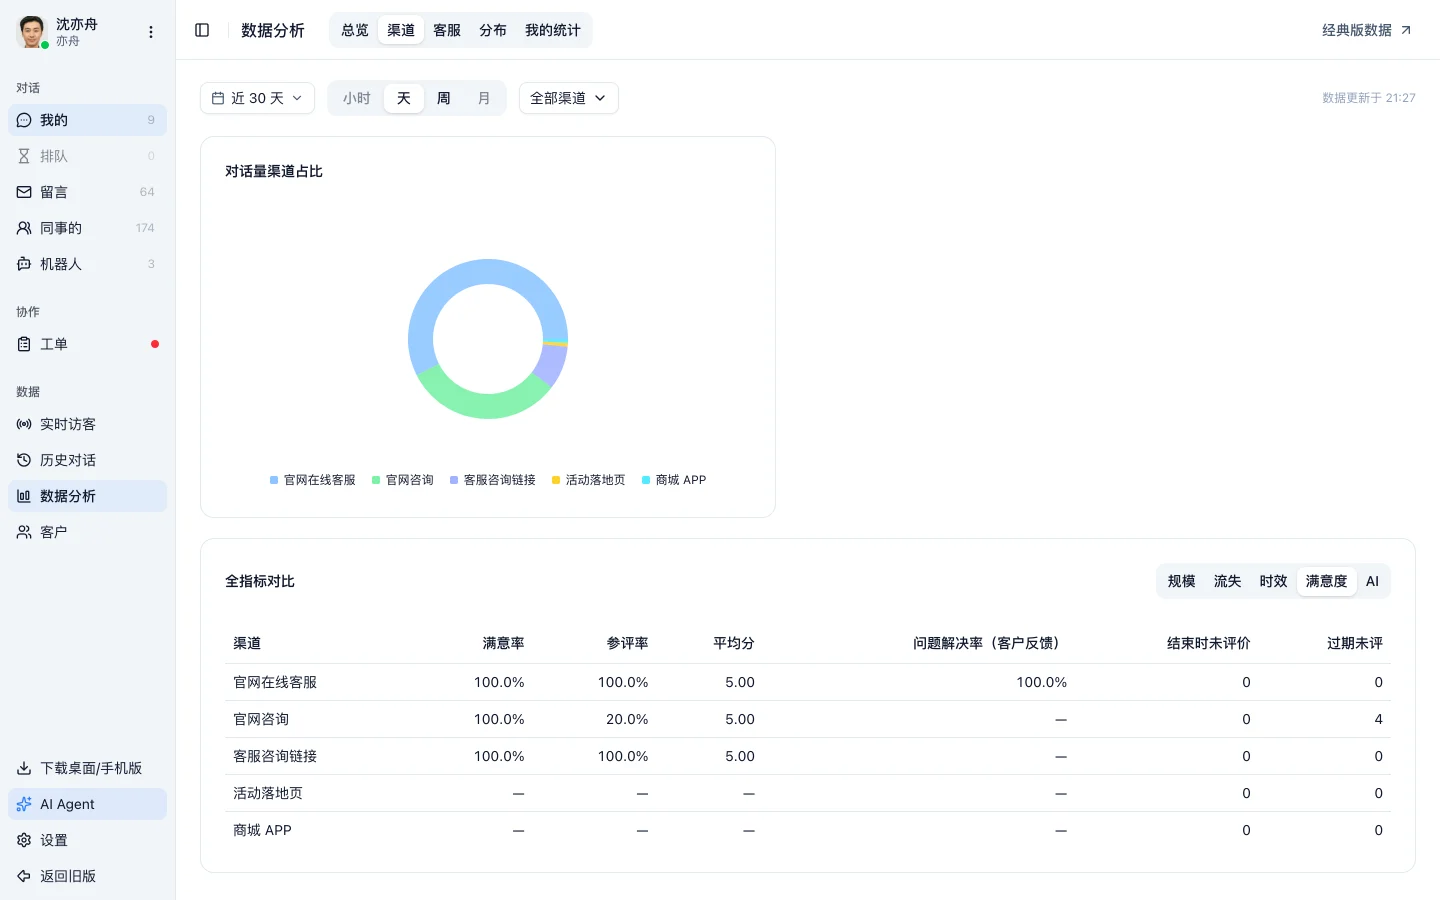Set granularity to 月
The height and width of the screenshot is (900, 1440).
tap(484, 98)
